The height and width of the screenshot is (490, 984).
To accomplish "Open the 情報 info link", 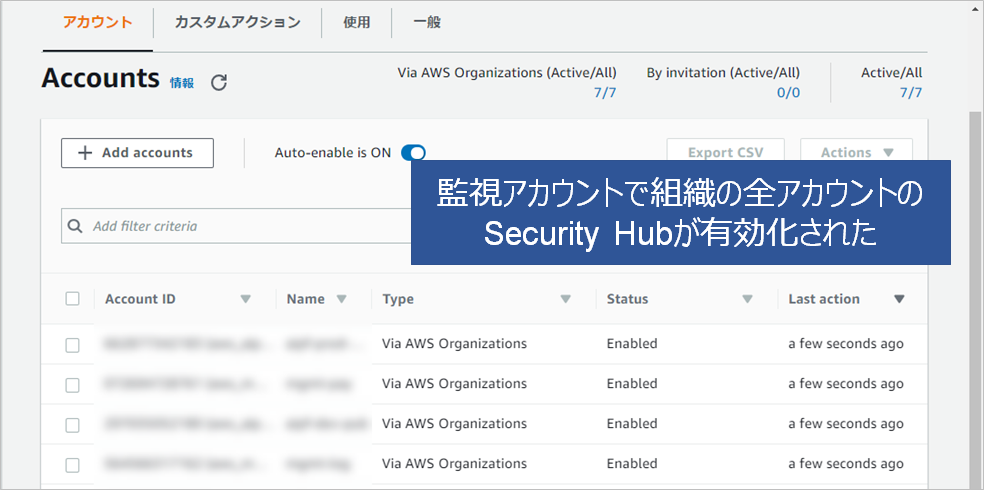I will pyautogui.click(x=182, y=83).
